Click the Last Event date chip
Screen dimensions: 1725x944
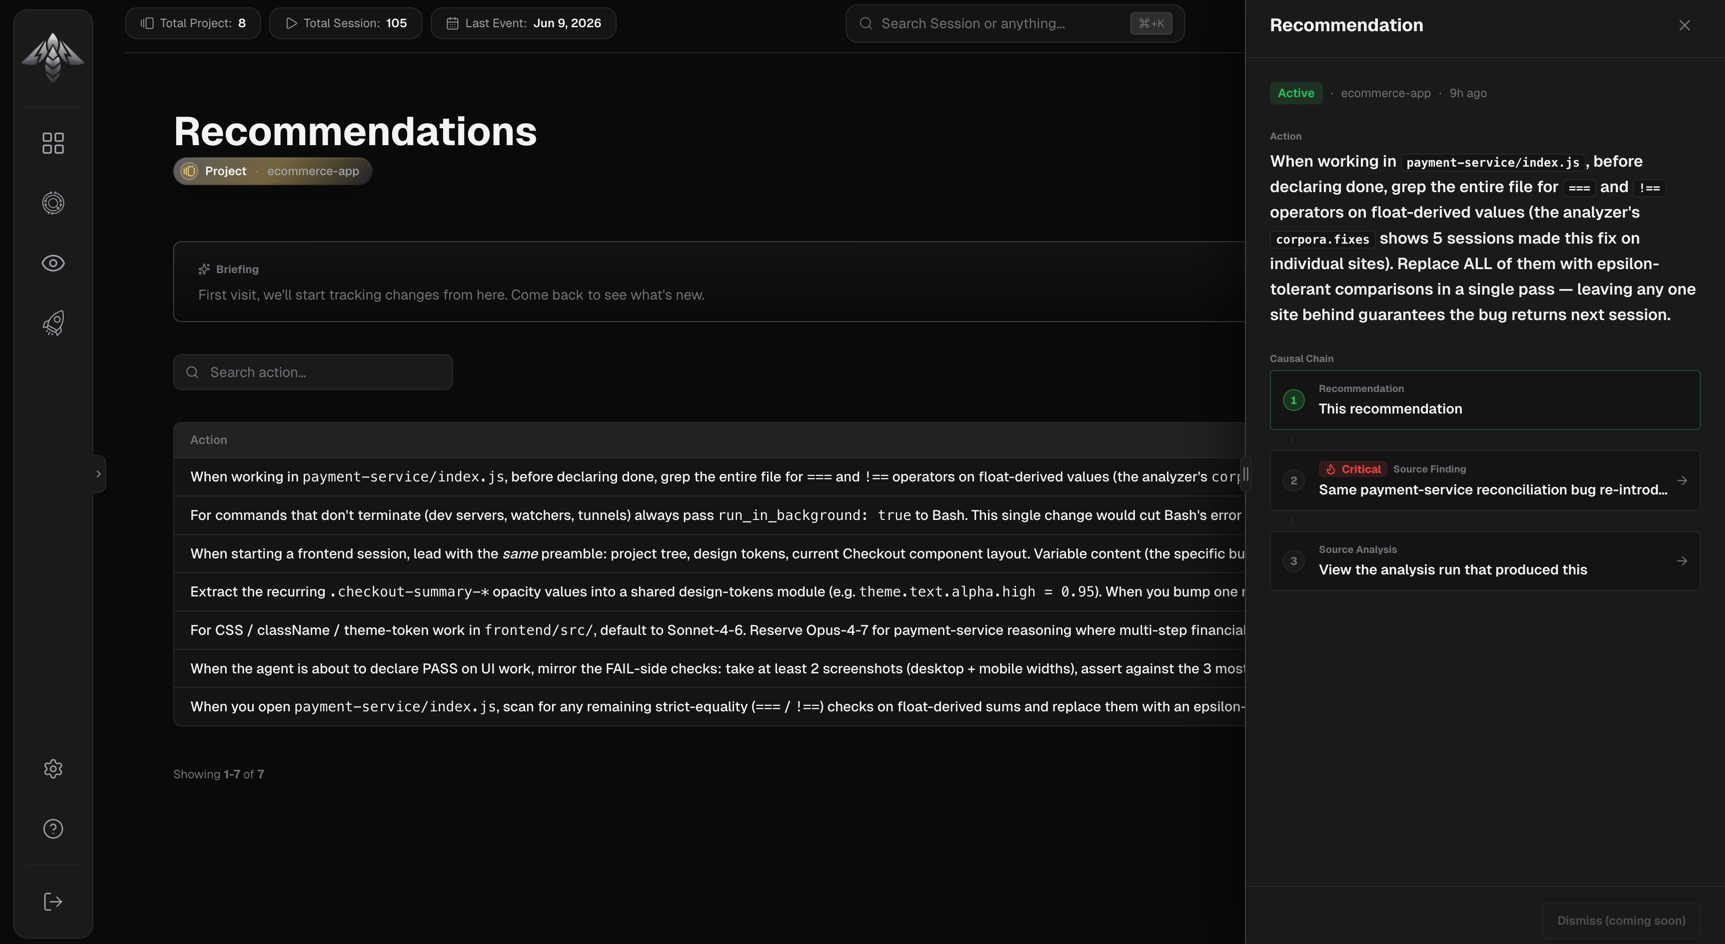point(523,23)
